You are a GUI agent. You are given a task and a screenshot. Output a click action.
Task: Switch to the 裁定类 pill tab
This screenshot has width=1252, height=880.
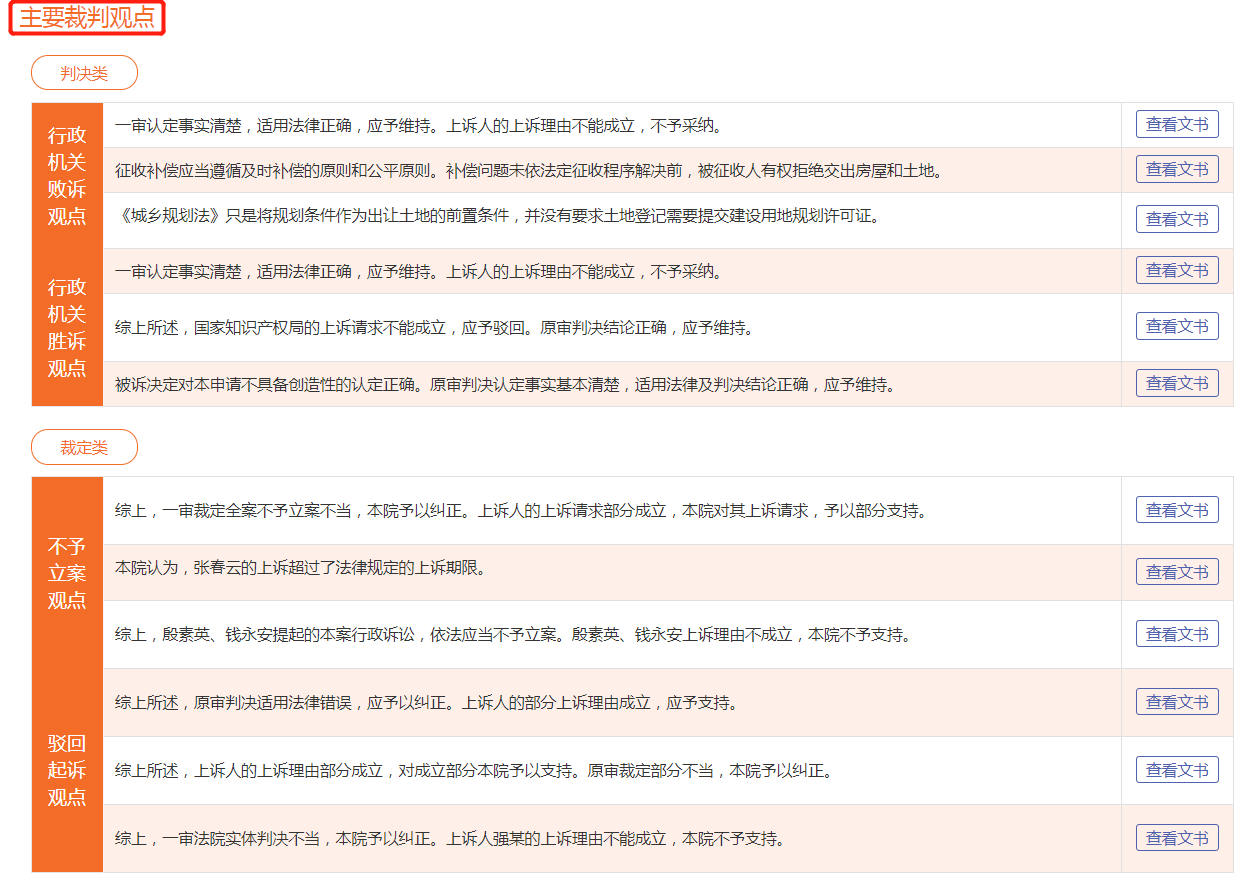[x=84, y=447]
